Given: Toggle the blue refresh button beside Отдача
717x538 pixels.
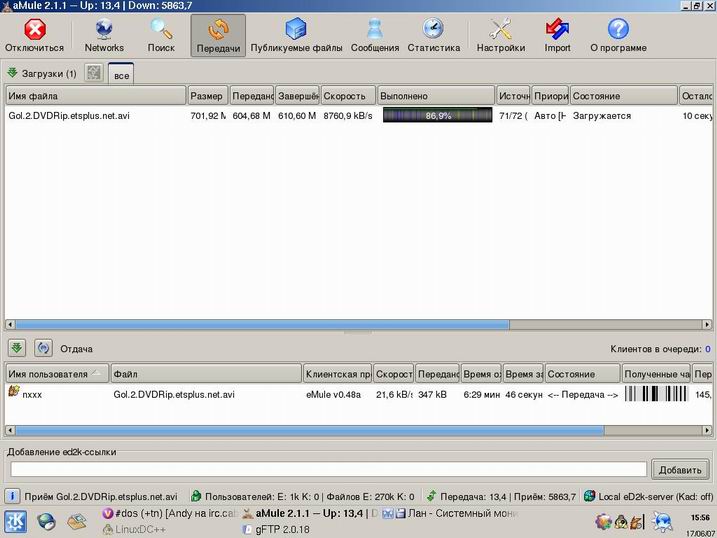Looking at the screenshot, I should pyautogui.click(x=43, y=348).
